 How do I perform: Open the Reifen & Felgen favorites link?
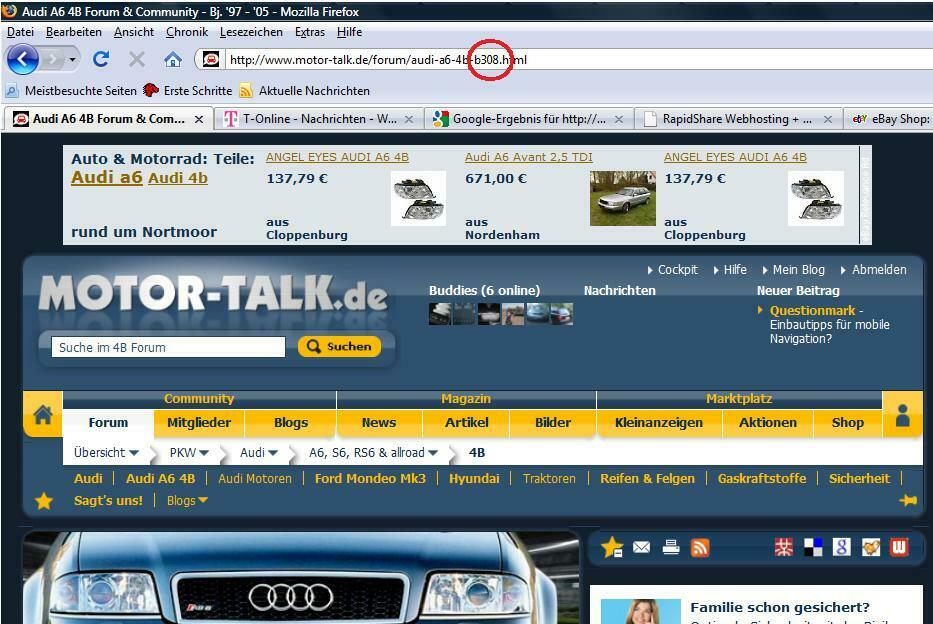click(x=647, y=479)
